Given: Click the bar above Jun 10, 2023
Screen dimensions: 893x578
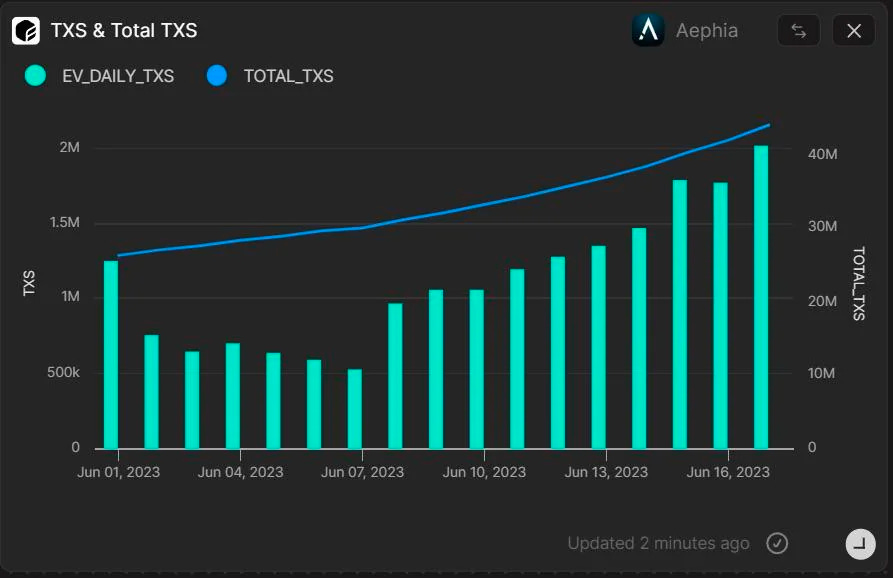Looking at the screenshot, I should click(x=477, y=369).
